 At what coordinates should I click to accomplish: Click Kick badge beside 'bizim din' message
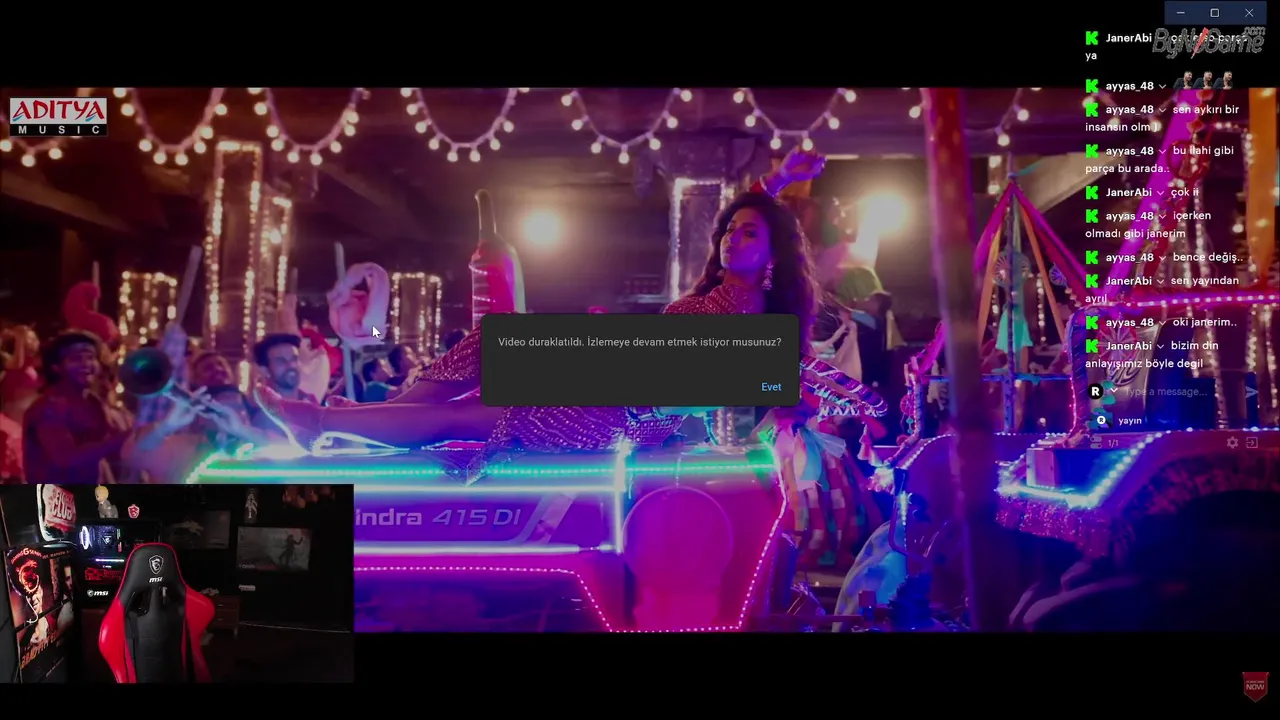click(1092, 346)
